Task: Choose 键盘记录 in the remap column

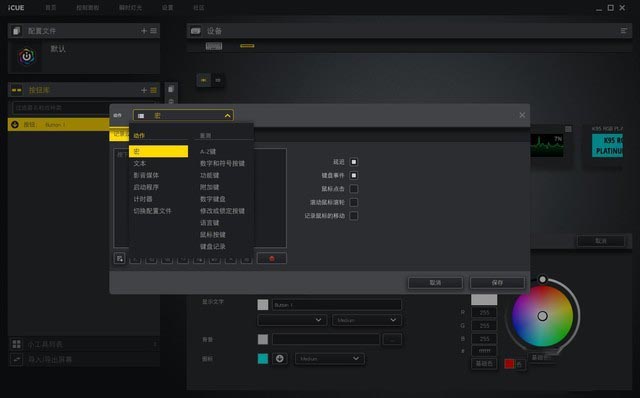Action: pyautogui.click(x=213, y=246)
